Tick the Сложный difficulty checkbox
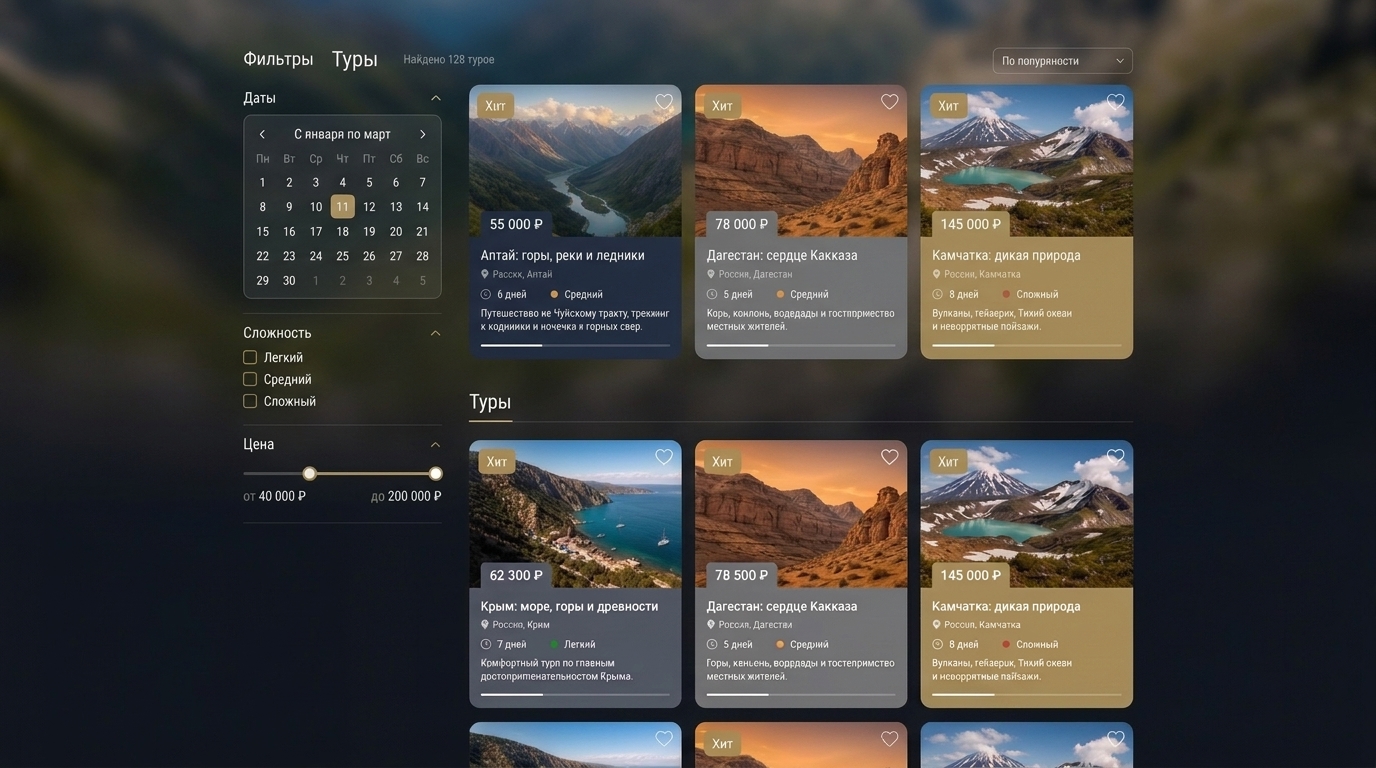1376x768 pixels. click(250, 401)
